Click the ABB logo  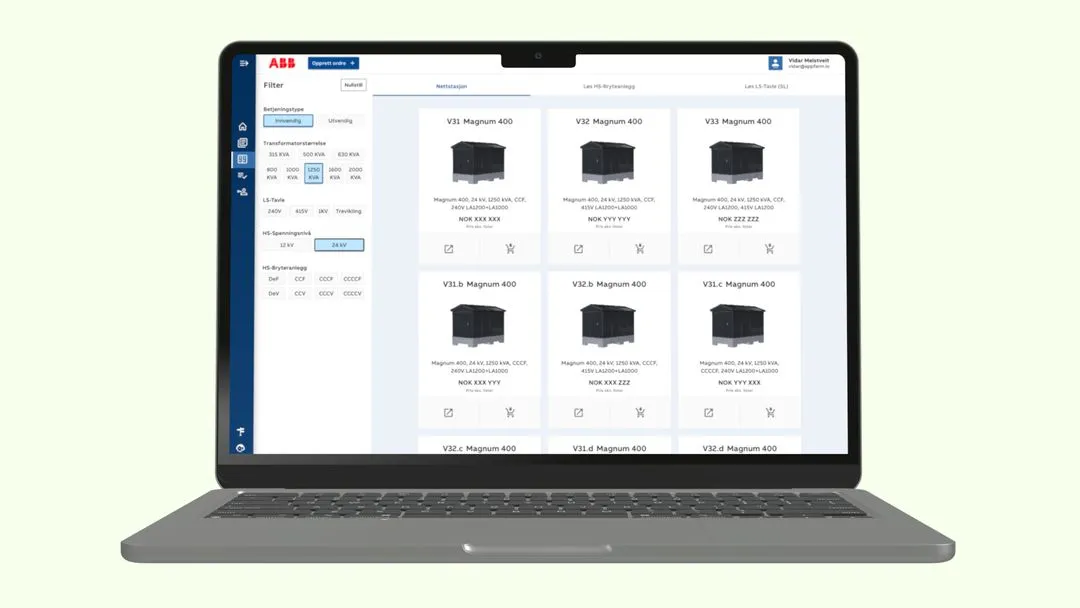coord(282,63)
